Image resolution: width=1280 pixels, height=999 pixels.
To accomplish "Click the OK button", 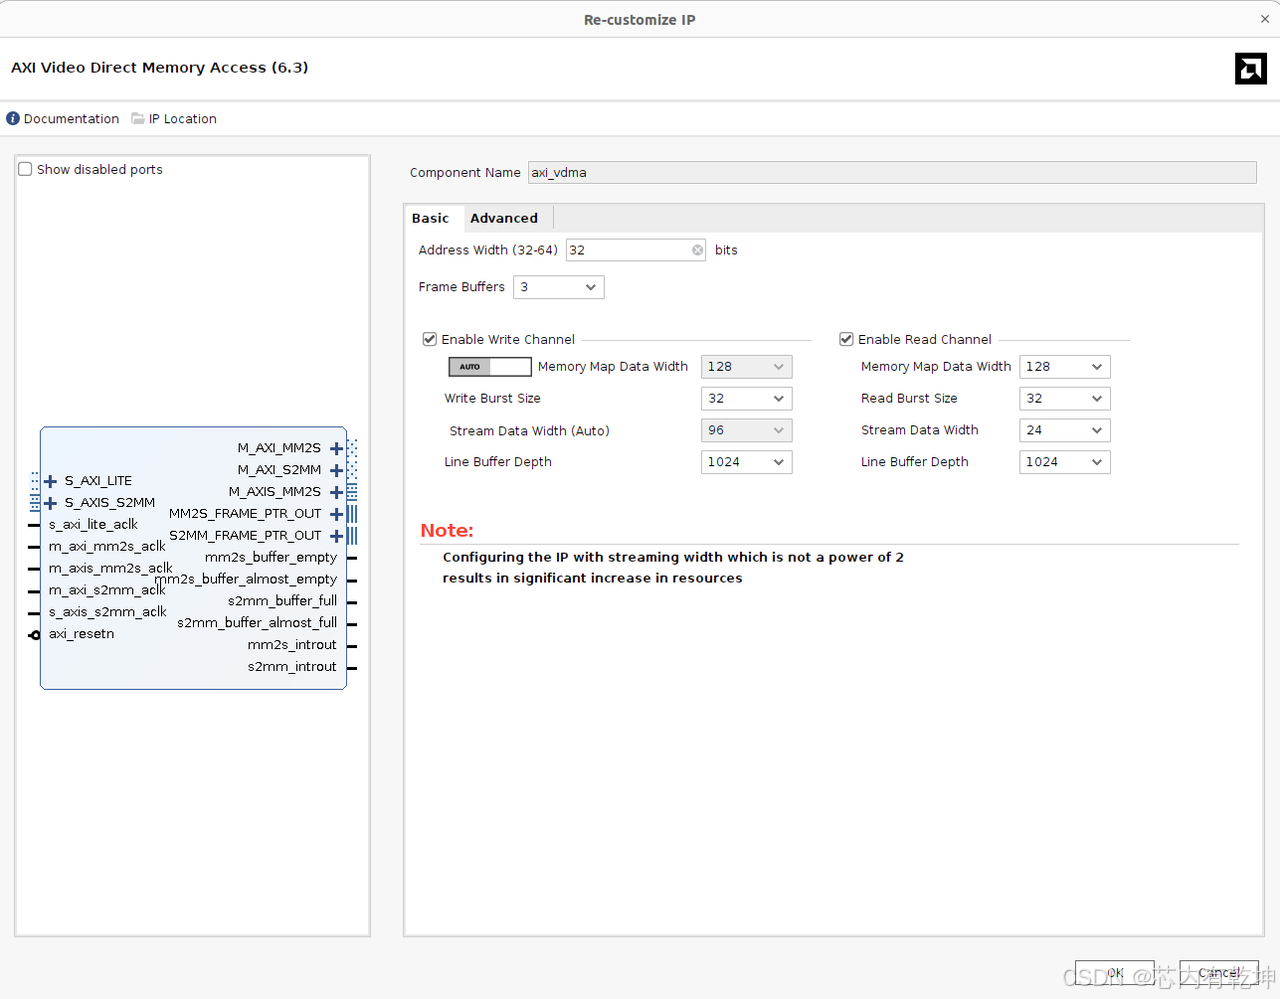I will tap(1115, 973).
